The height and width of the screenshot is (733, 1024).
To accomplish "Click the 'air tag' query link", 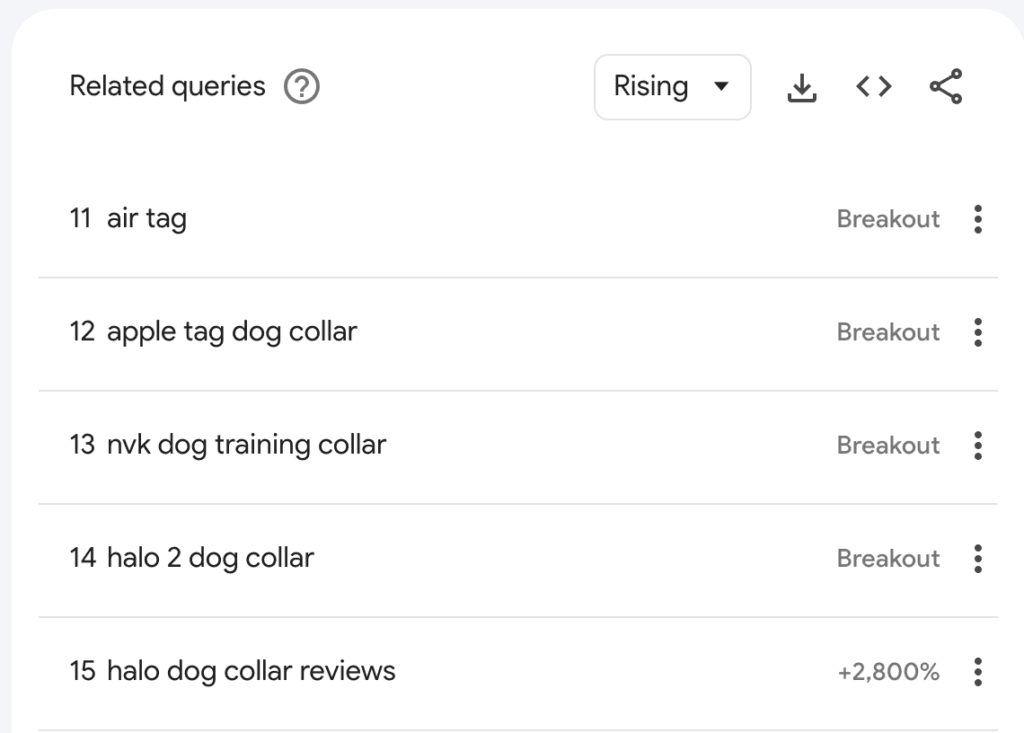I will 146,219.
